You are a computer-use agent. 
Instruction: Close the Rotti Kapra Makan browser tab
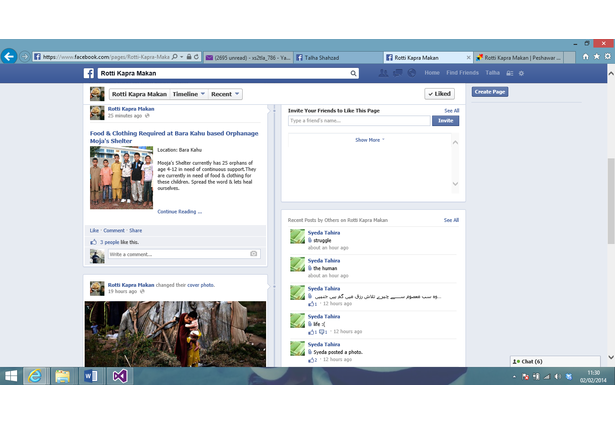[468, 58]
